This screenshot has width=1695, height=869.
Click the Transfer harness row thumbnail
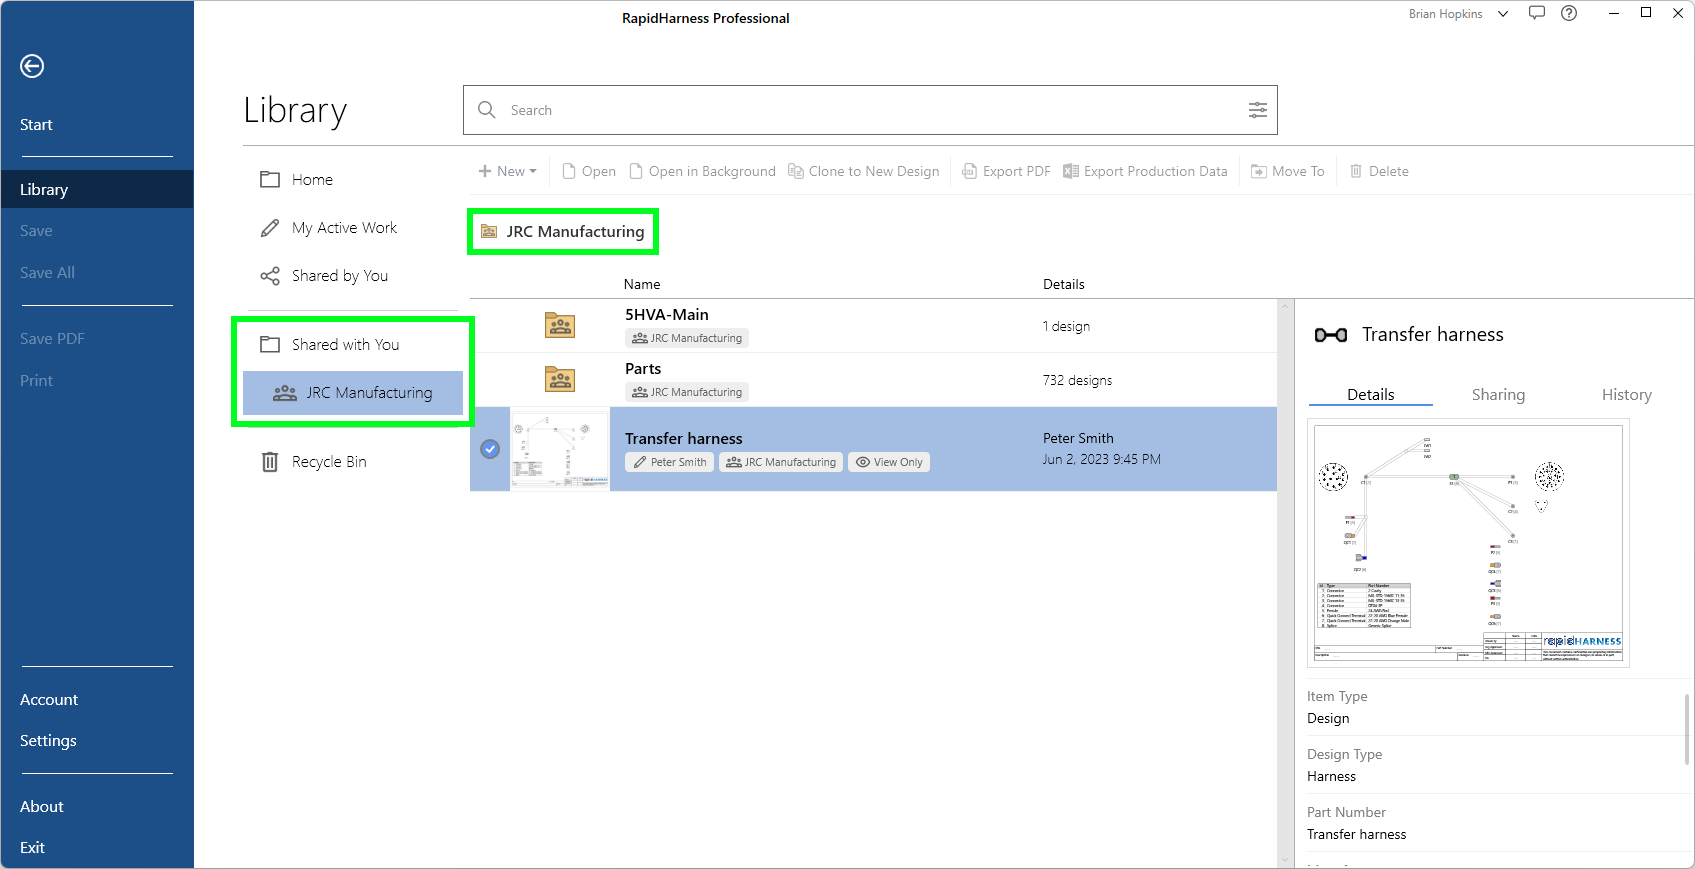pos(560,449)
